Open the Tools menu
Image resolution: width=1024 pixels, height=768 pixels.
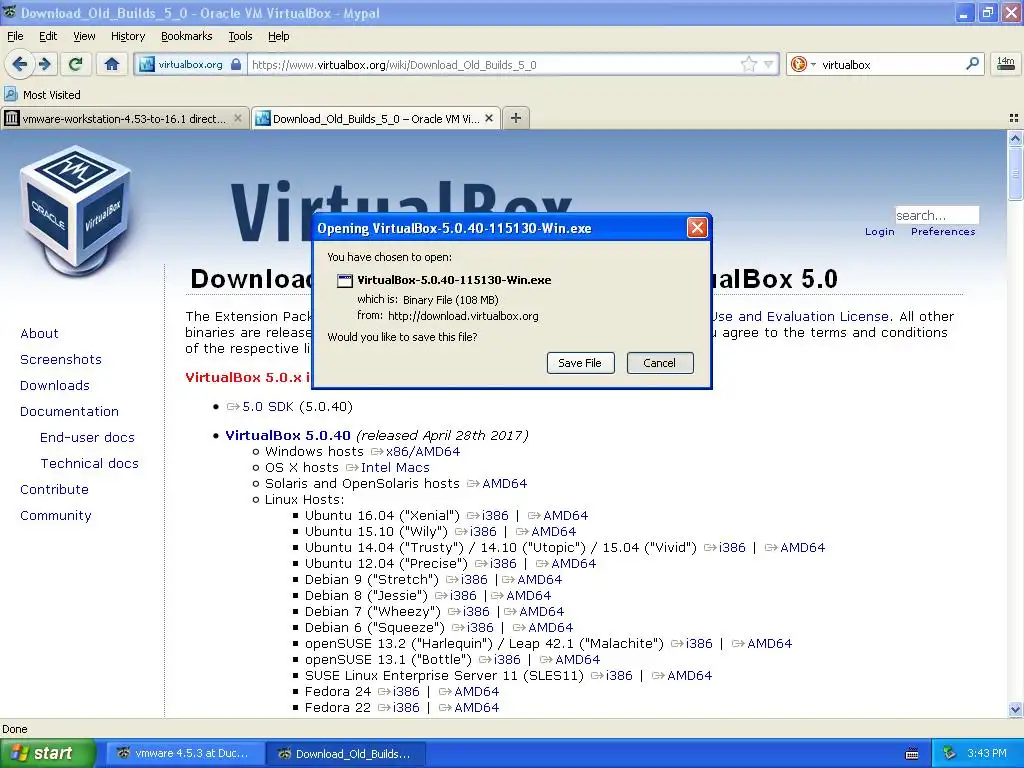[x=240, y=36]
